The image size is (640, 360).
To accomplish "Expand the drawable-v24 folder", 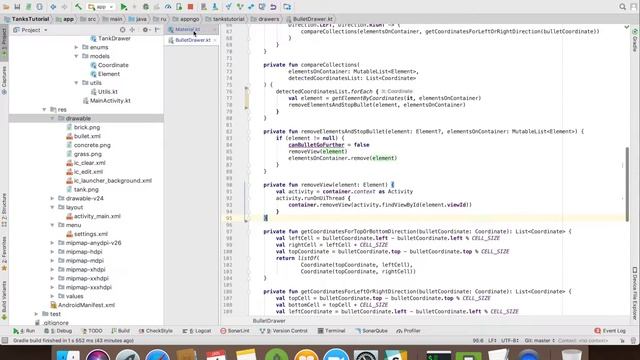I will point(53,198).
